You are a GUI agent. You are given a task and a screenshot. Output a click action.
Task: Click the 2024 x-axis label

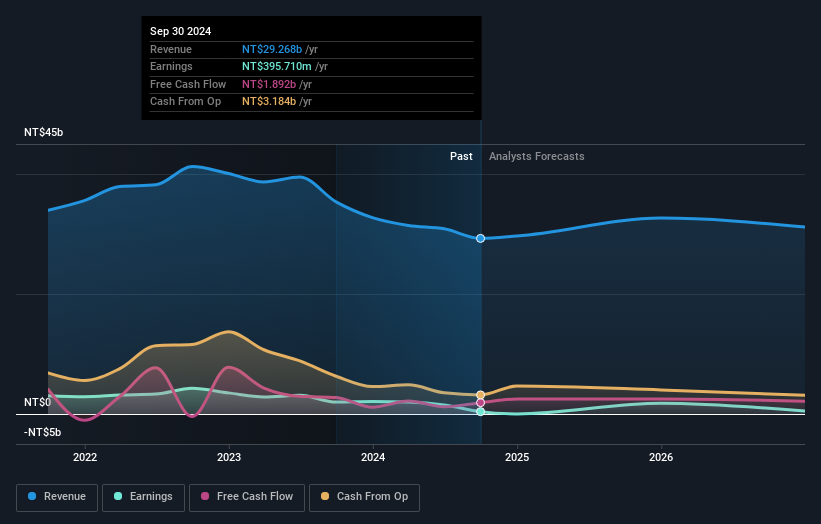pyautogui.click(x=373, y=457)
